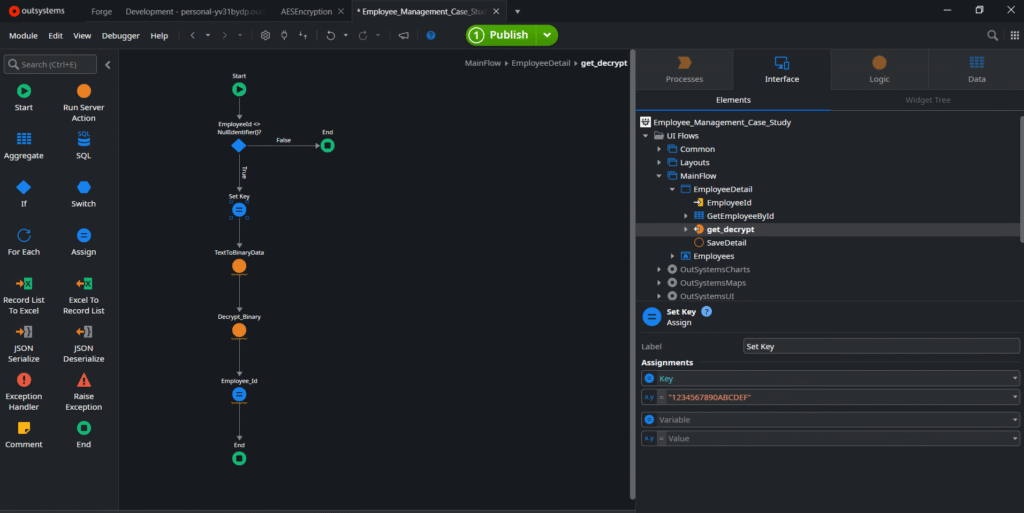The image size is (1024, 513).
Task: Expand the Common flow in the tree
Action: point(659,149)
